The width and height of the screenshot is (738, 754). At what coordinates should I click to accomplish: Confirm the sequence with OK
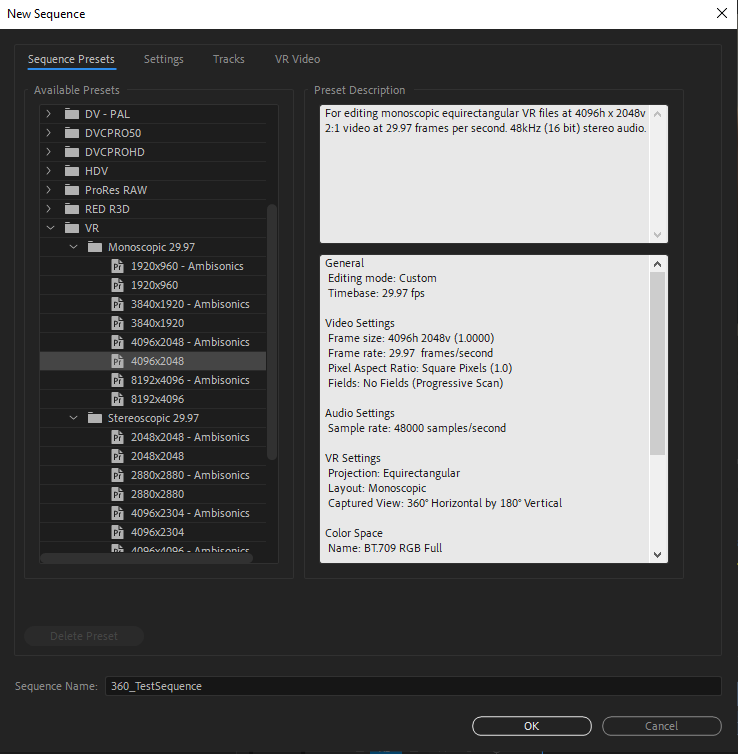pyautogui.click(x=532, y=726)
